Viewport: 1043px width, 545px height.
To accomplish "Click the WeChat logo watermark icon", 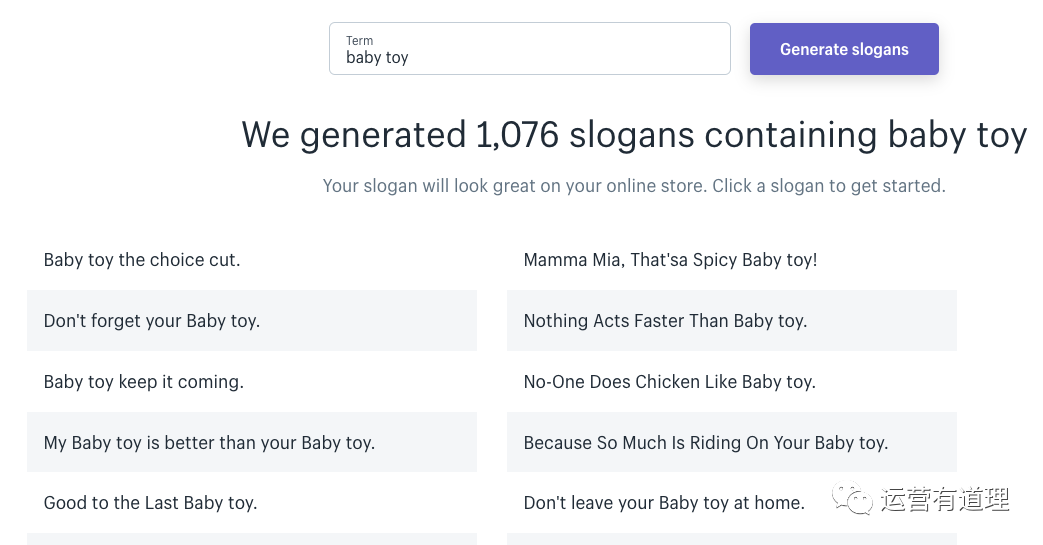I will 852,498.
